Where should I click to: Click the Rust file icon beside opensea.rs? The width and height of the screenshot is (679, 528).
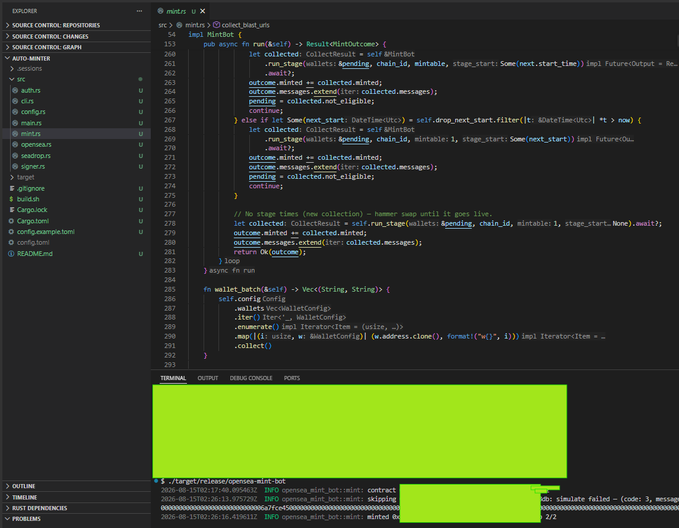(15, 145)
